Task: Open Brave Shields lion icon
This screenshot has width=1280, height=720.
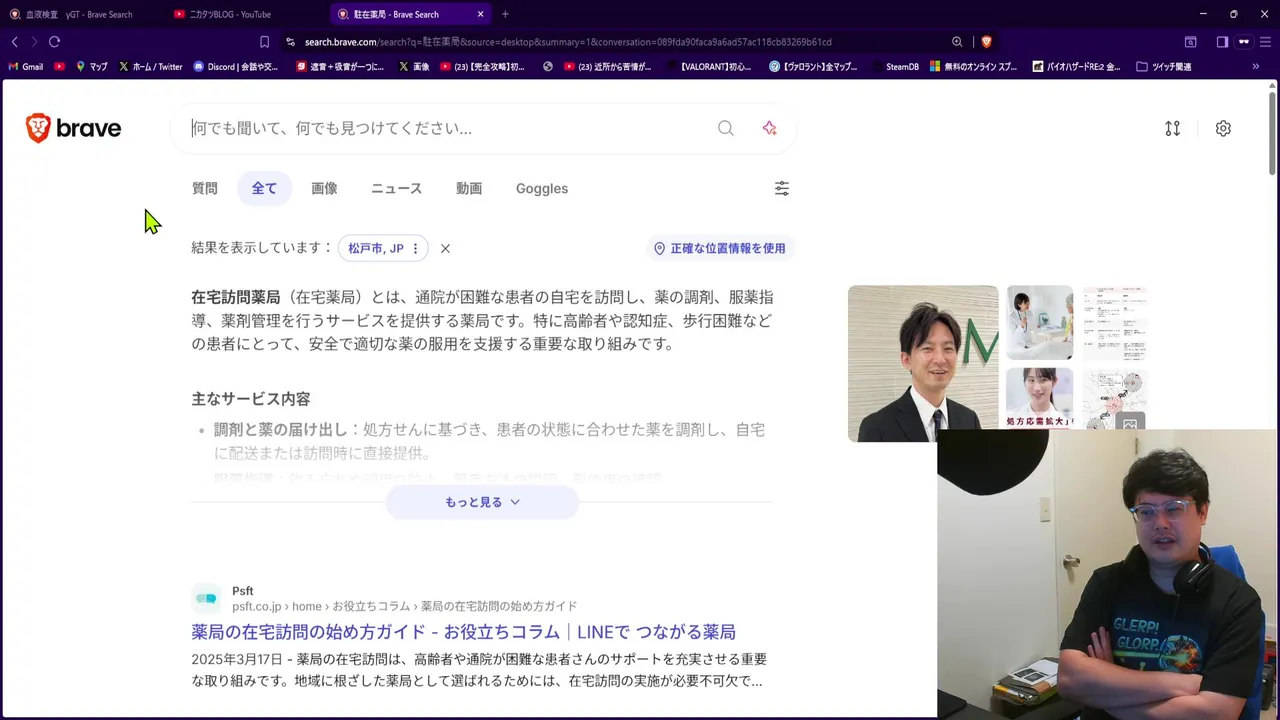Action: point(986,42)
